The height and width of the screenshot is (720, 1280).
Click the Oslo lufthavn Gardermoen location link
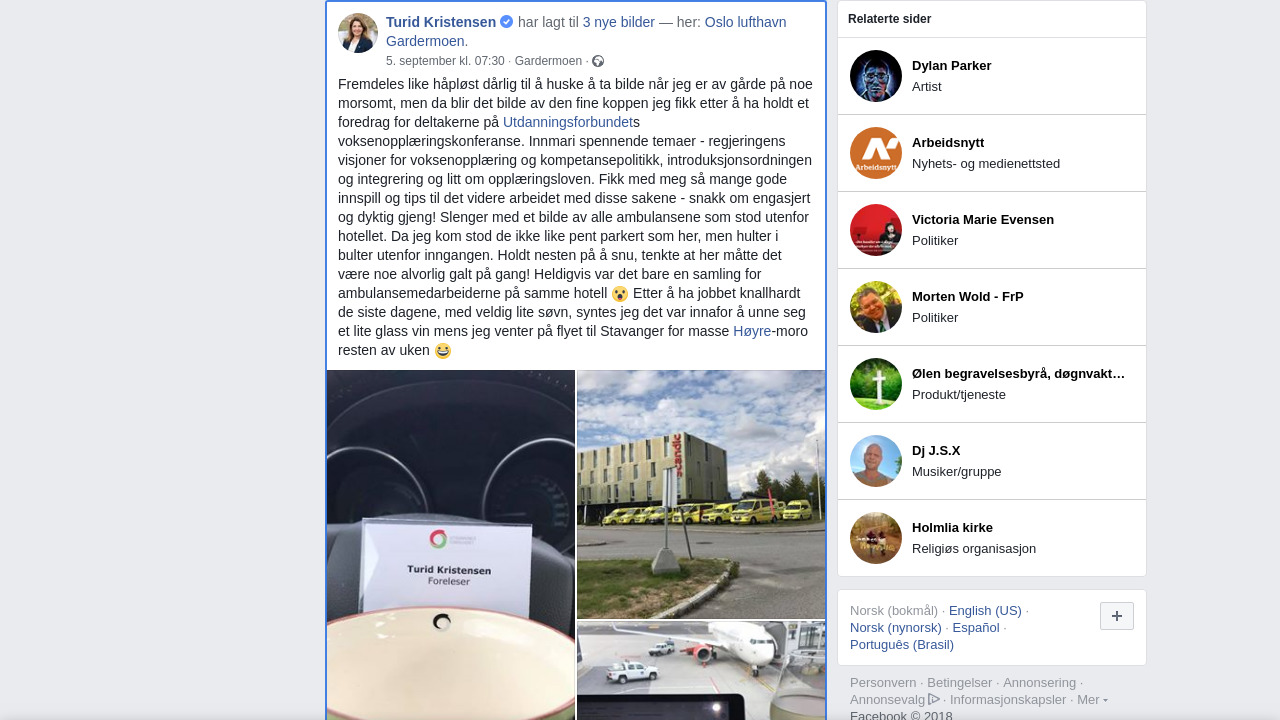tap(586, 32)
